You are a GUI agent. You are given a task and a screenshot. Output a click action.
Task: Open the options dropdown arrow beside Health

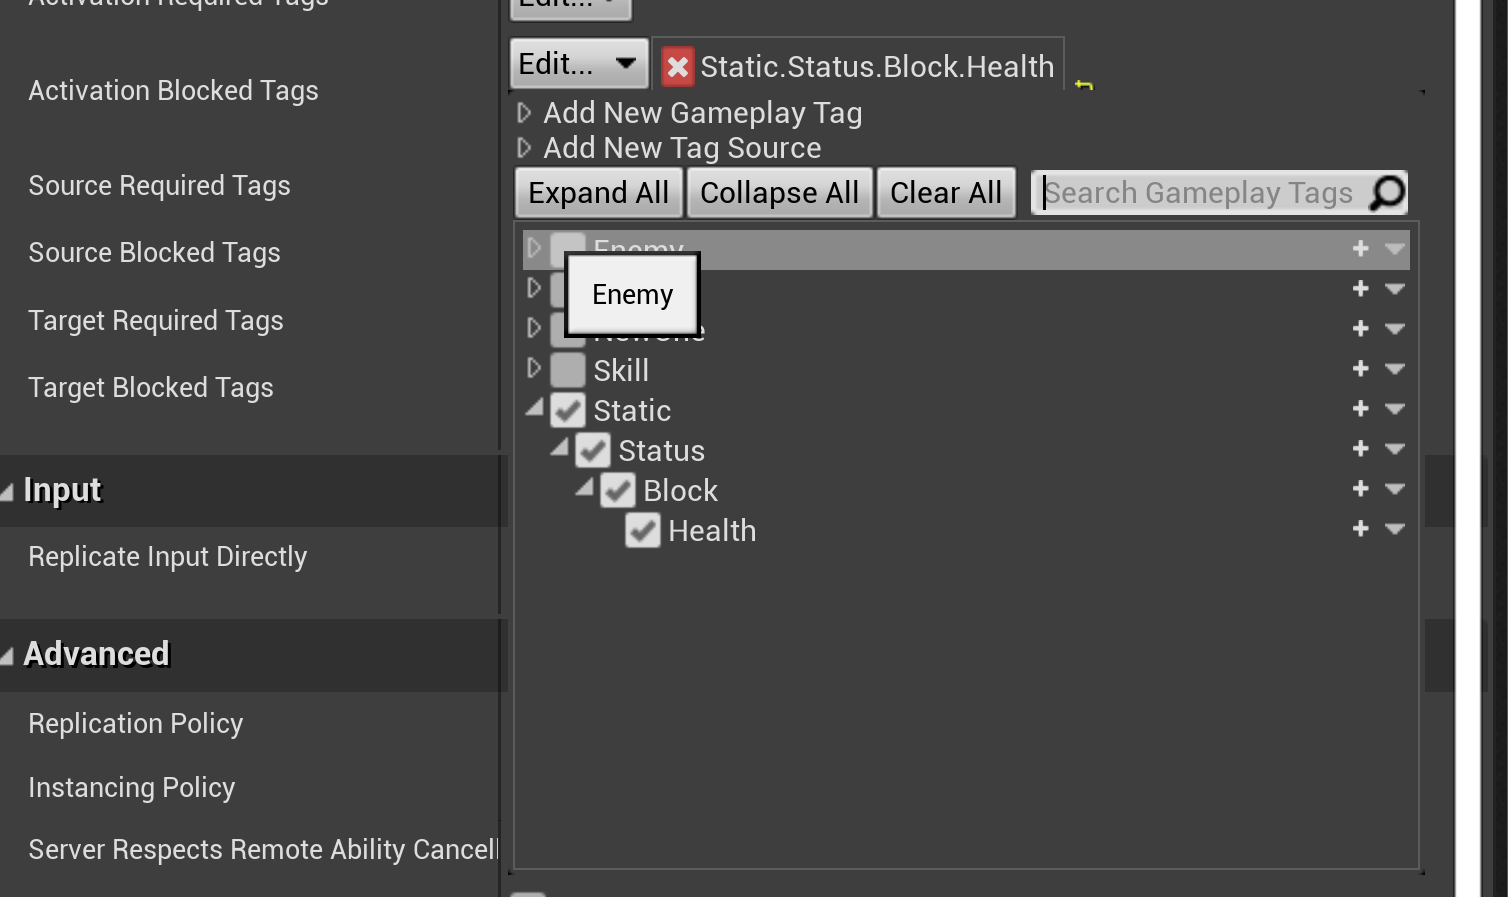click(x=1395, y=528)
